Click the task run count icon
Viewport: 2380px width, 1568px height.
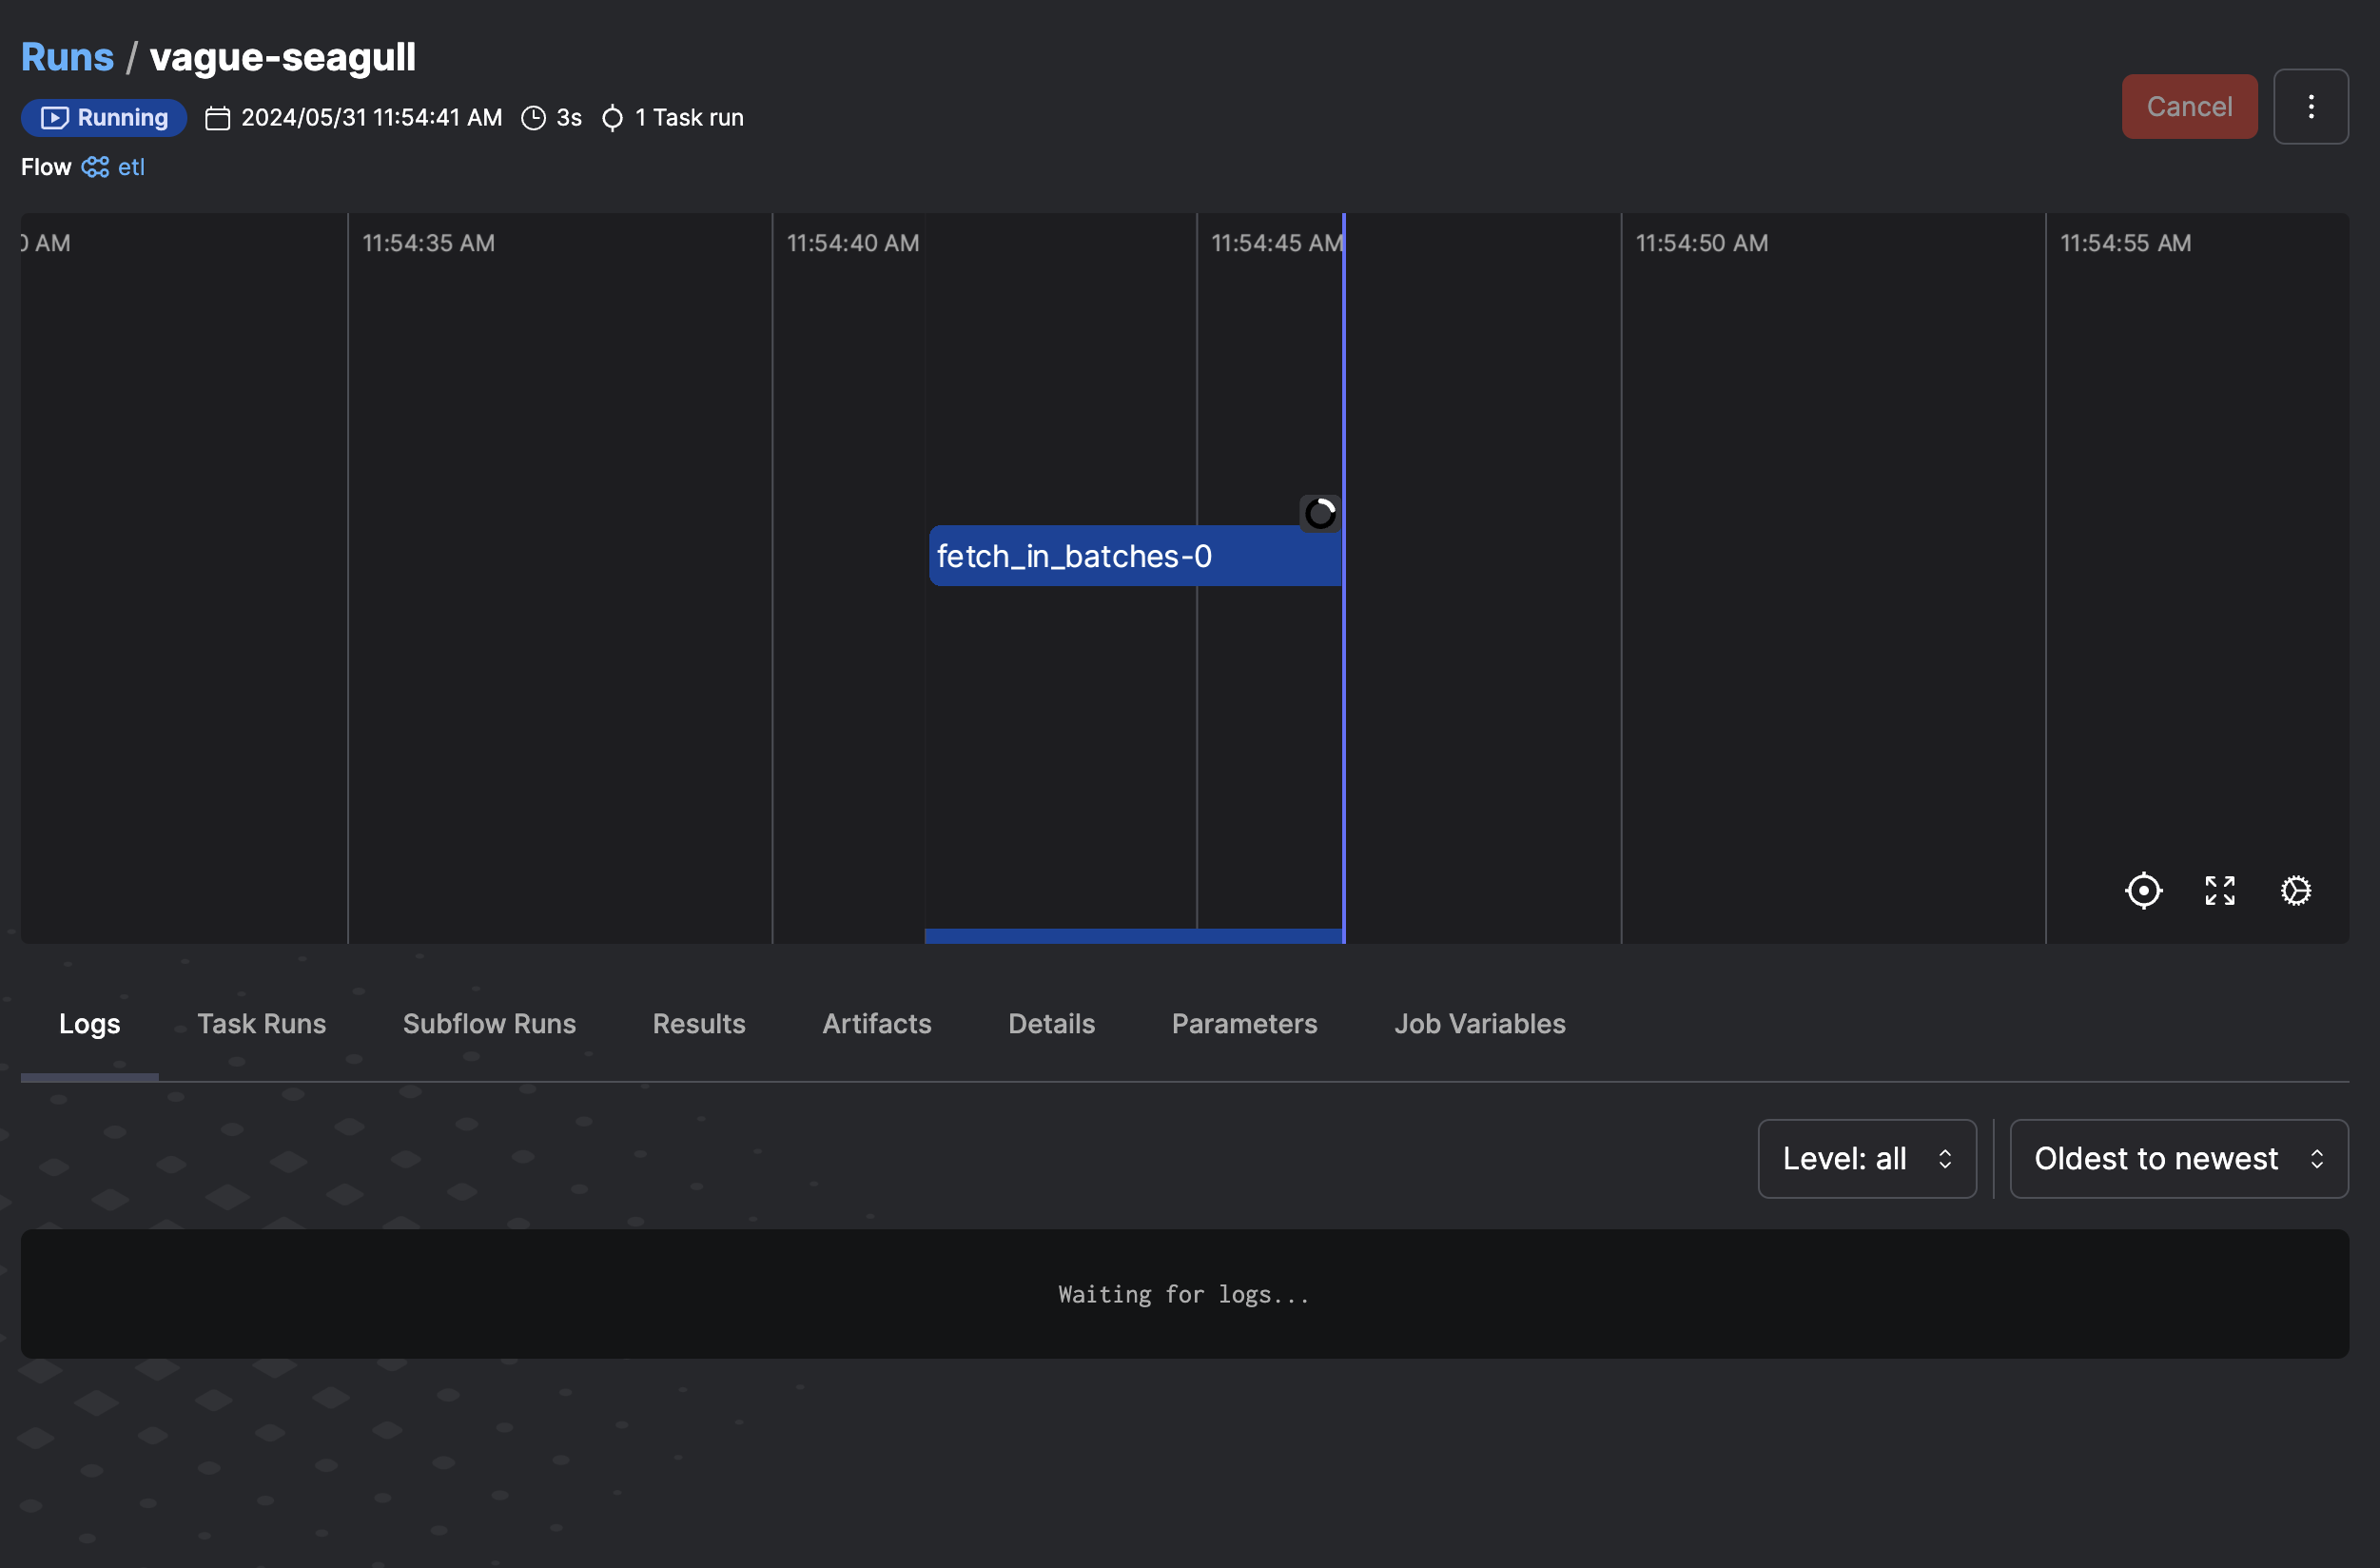[x=612, y=118]
